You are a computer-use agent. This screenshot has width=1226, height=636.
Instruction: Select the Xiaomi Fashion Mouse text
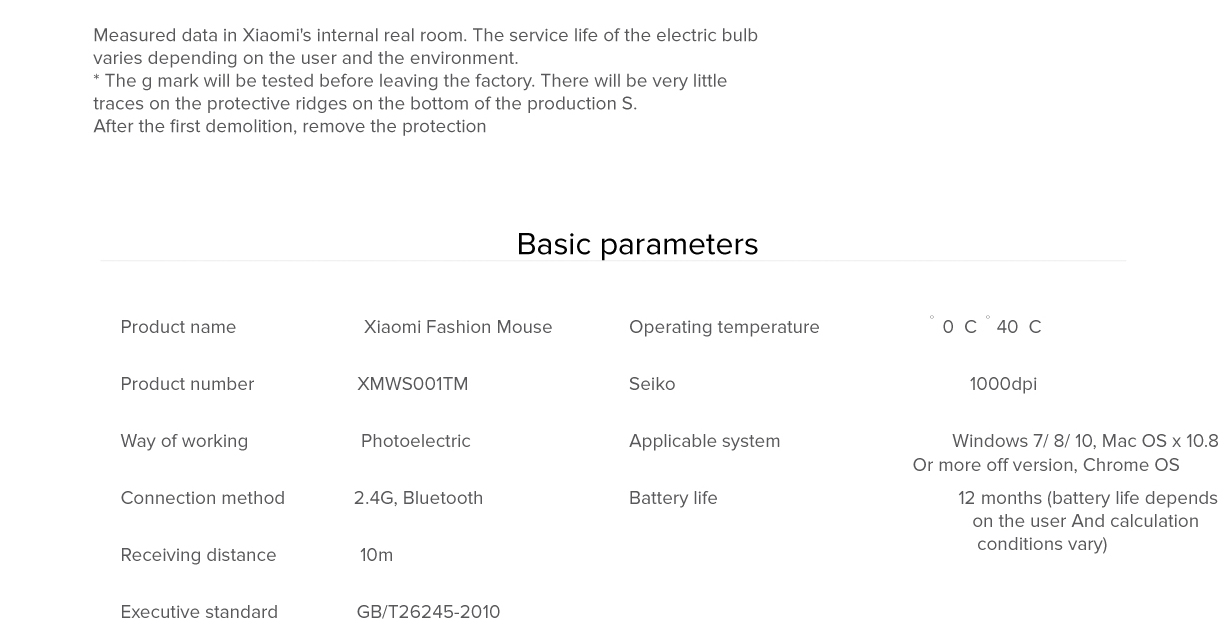point(457,327)
